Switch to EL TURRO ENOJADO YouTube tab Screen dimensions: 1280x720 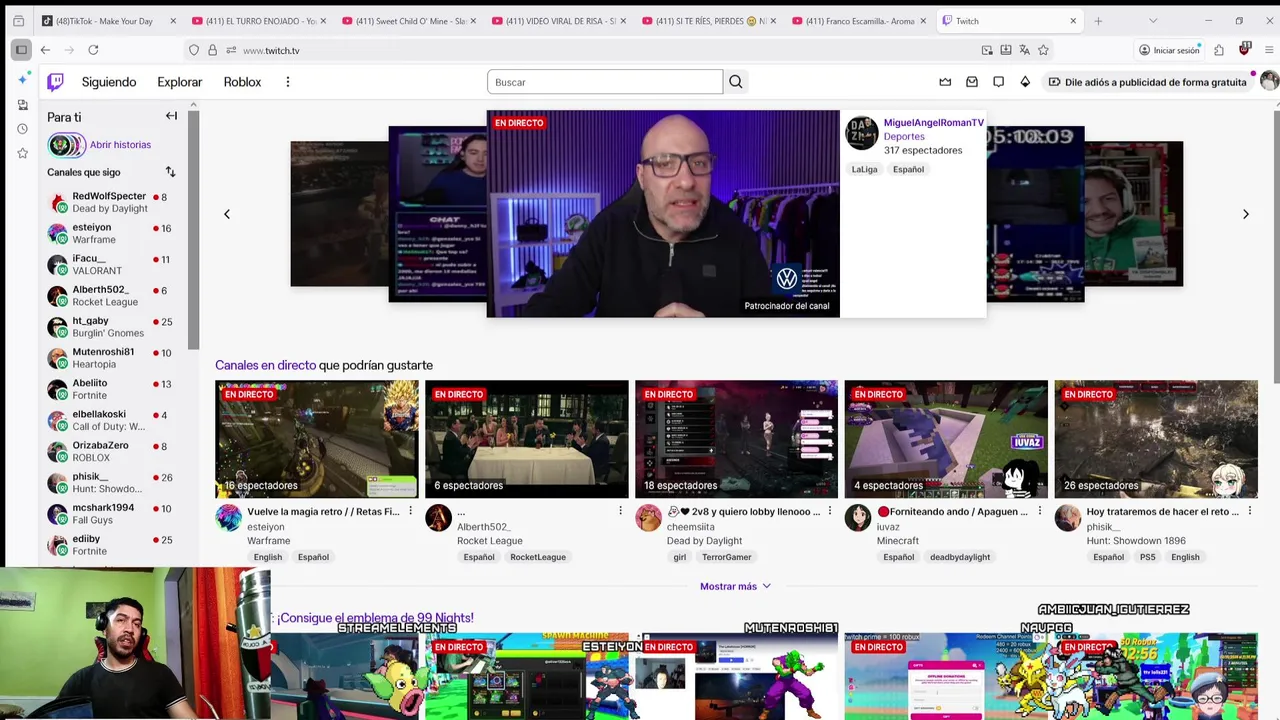[x=258, y=20]
